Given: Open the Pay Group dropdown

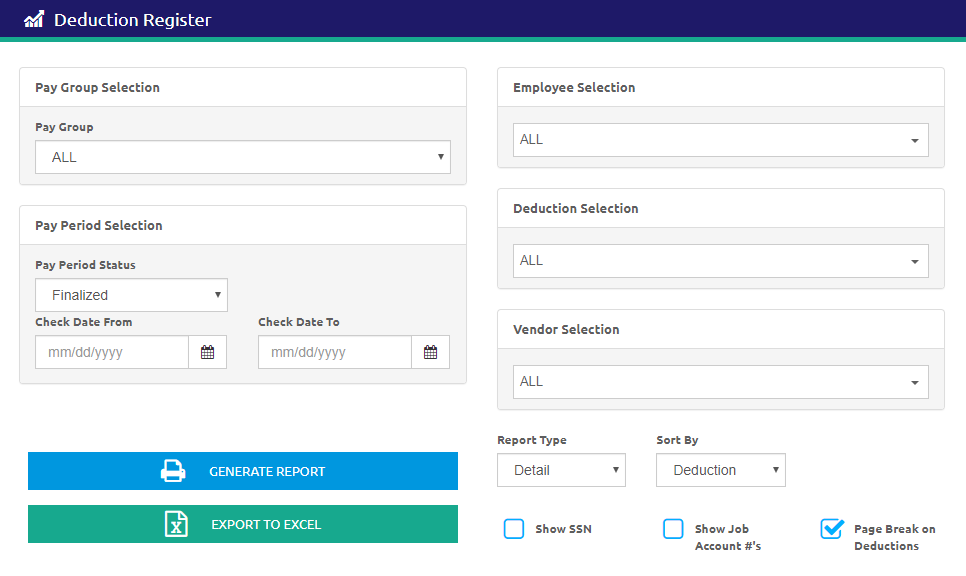Looking at the screenshot, I should pos(243,157).
